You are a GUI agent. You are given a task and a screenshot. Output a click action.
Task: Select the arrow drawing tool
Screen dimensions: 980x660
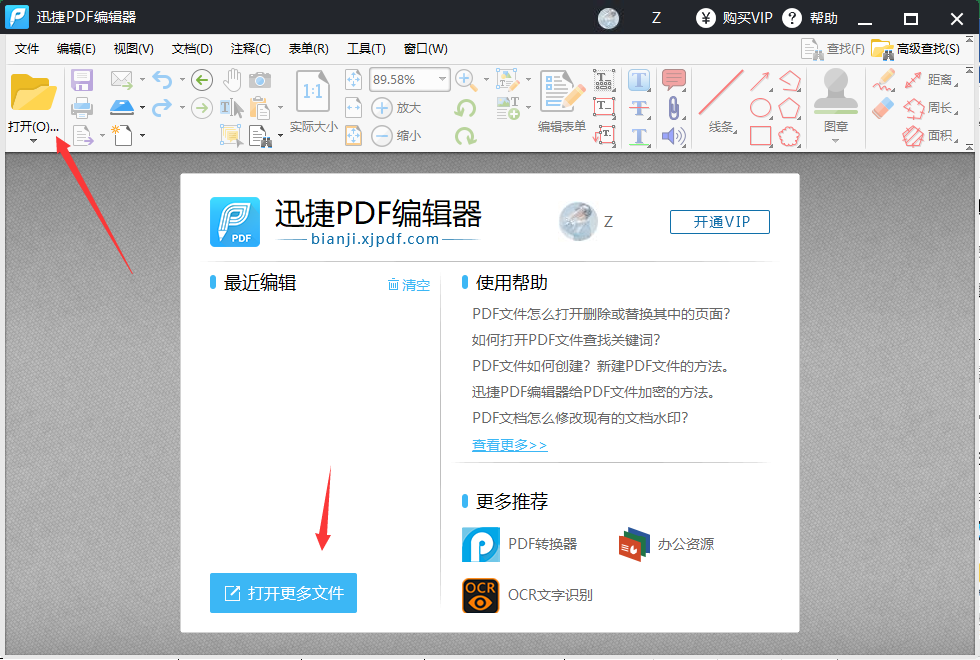[x=760, y=81]
